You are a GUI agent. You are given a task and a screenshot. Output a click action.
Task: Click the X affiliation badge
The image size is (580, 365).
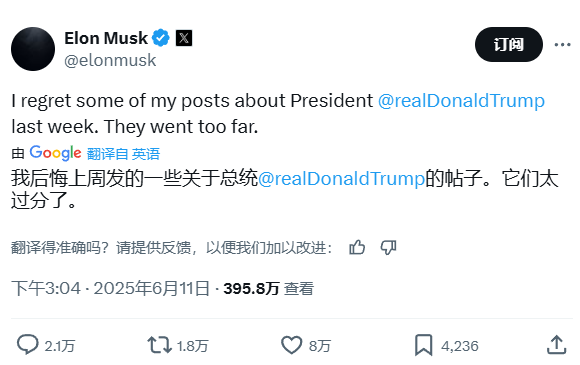[x=184, y=38]
